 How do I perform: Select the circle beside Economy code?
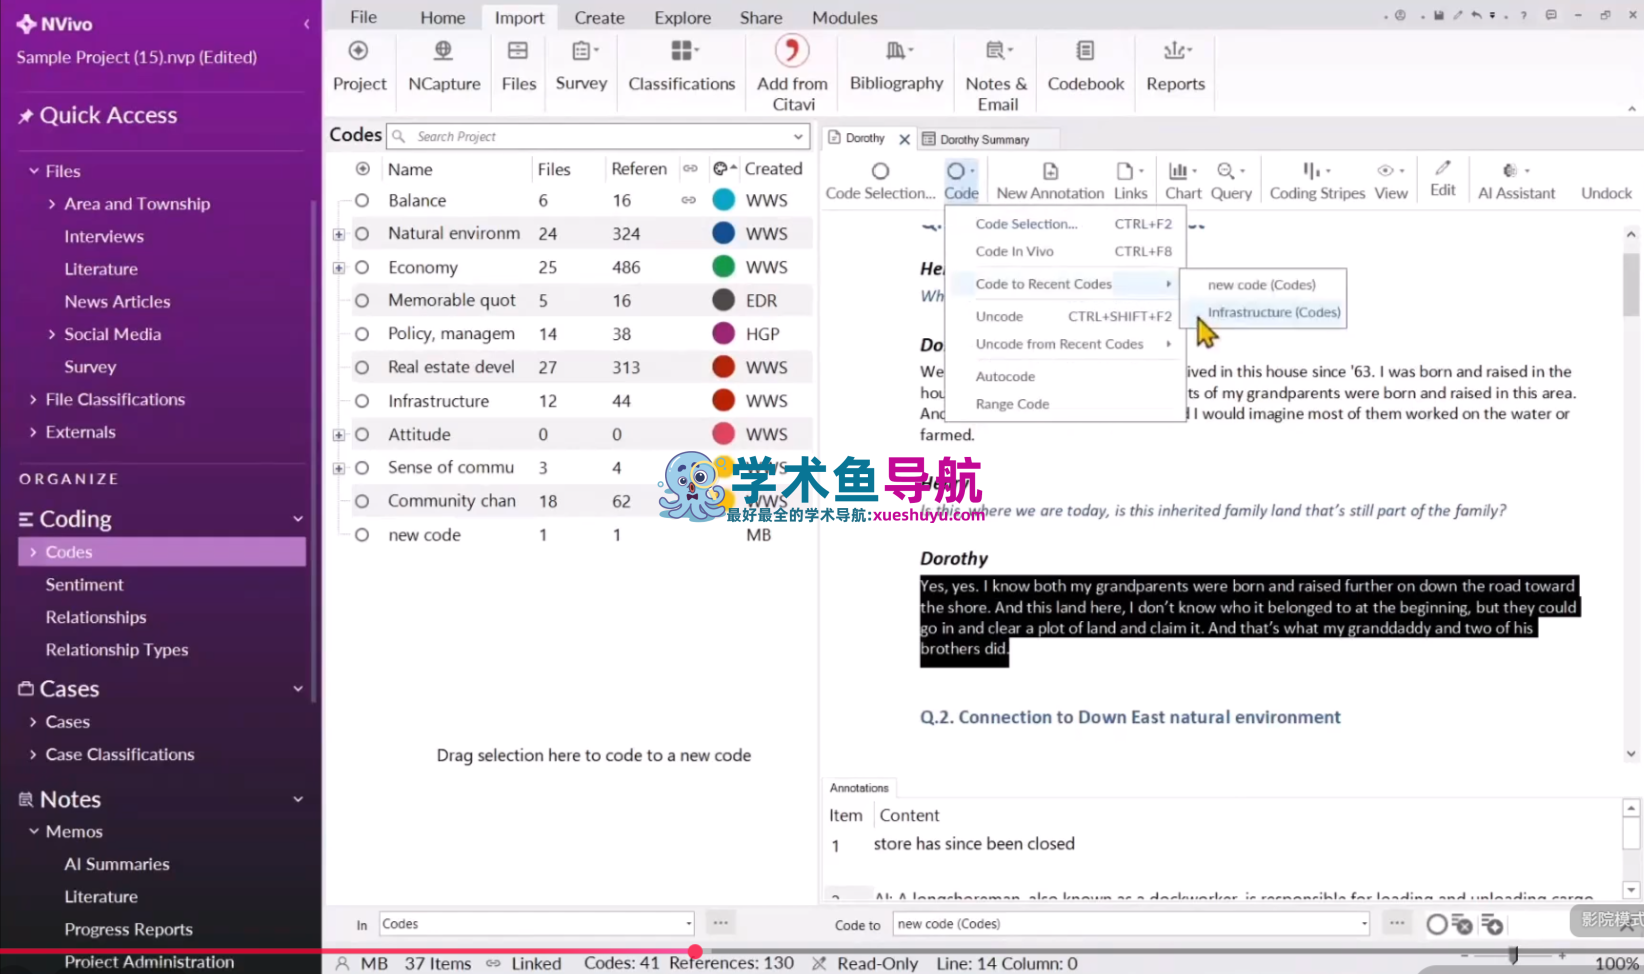361,267
